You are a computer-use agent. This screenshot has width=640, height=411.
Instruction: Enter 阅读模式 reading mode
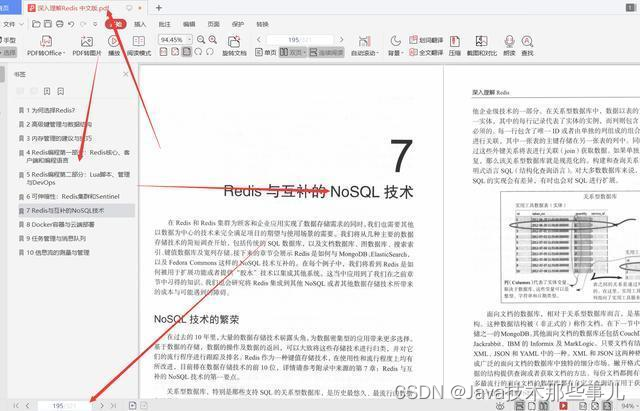pos(139,46)
